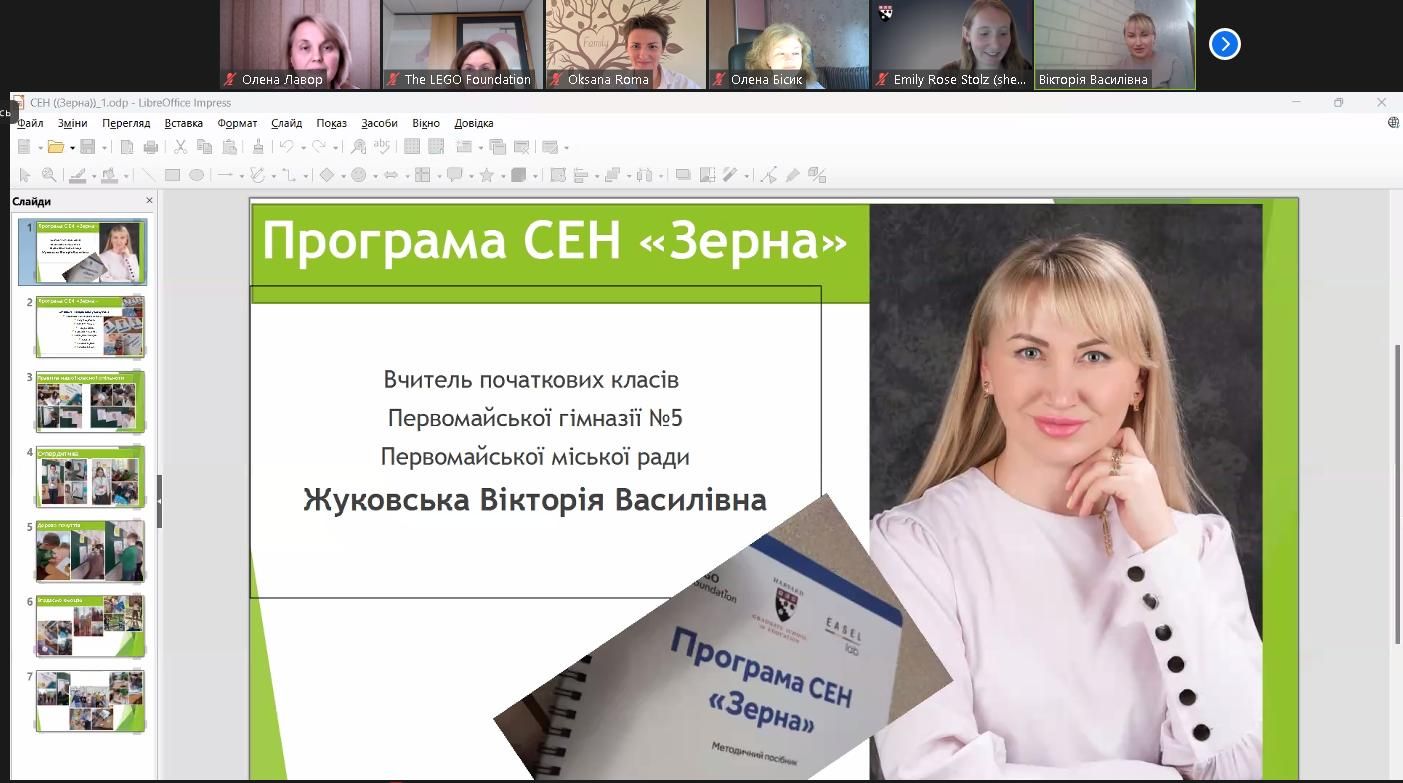Select the smiley Symbol Shapes tool
Screen dimensions: 1403x783
coord(358,175)
